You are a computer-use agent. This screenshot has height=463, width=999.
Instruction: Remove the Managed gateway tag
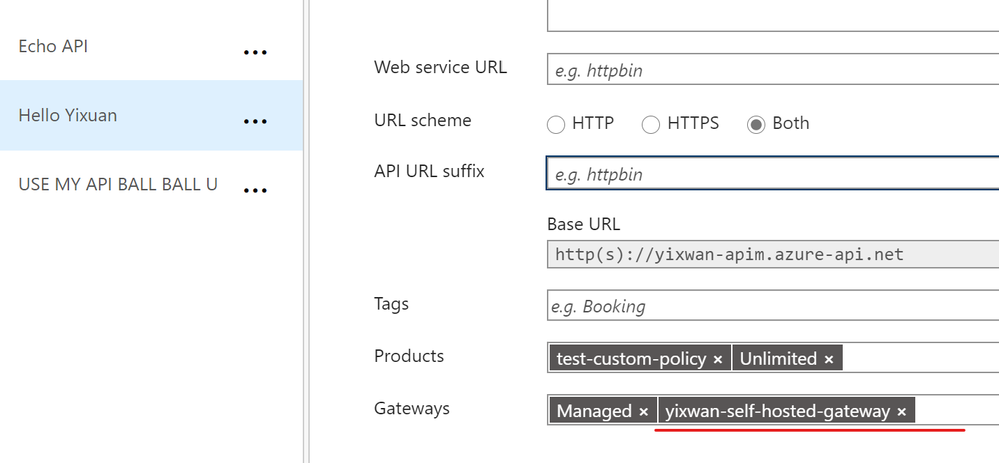[643, 412]
